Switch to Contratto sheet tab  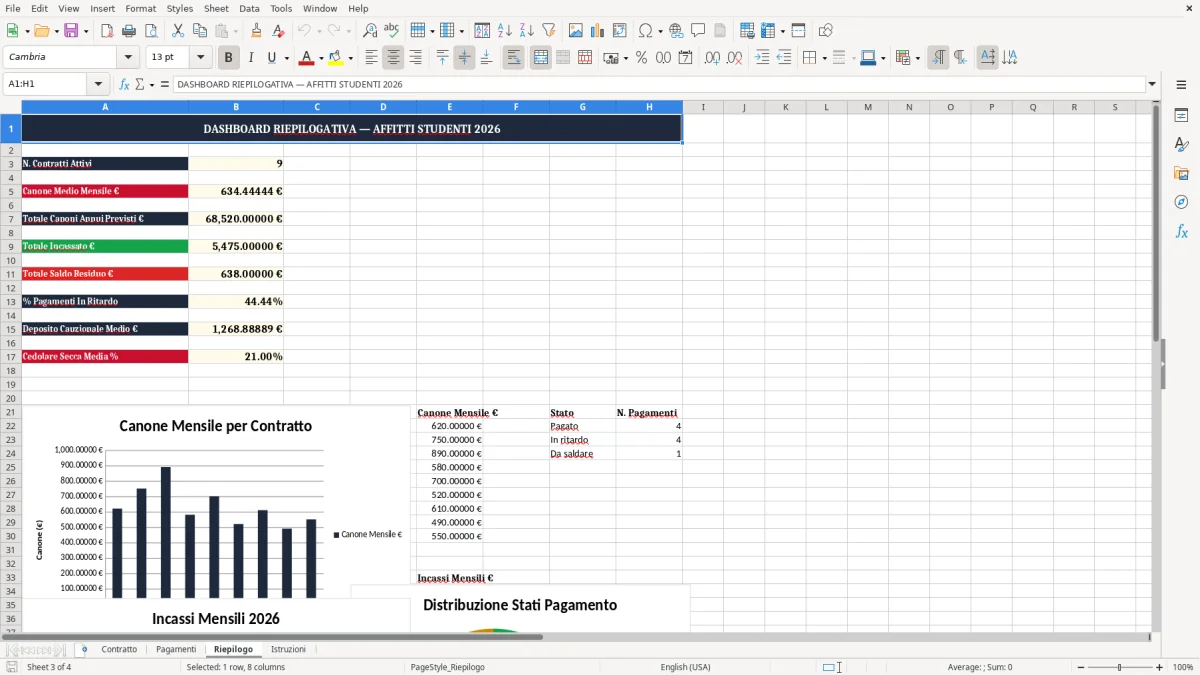point(119,649)
